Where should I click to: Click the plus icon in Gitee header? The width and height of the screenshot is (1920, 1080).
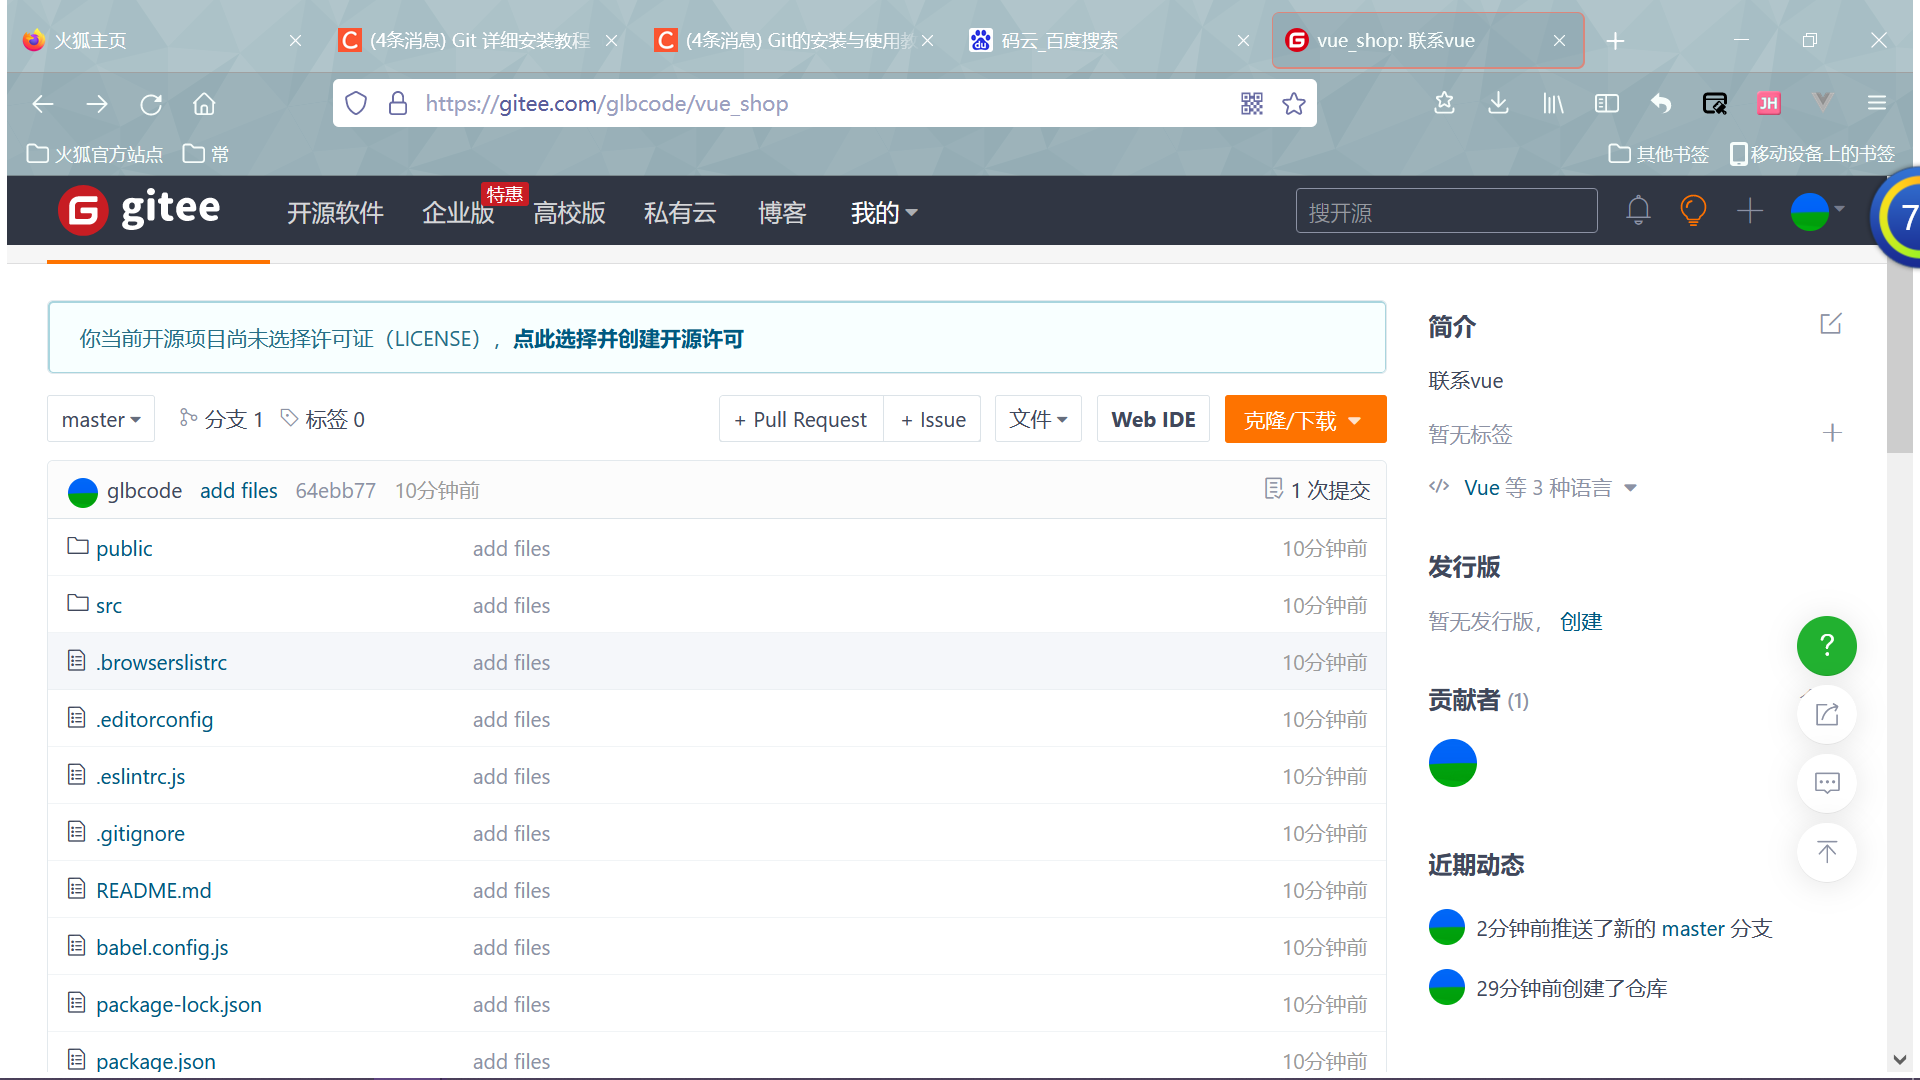click(1749, 211)
